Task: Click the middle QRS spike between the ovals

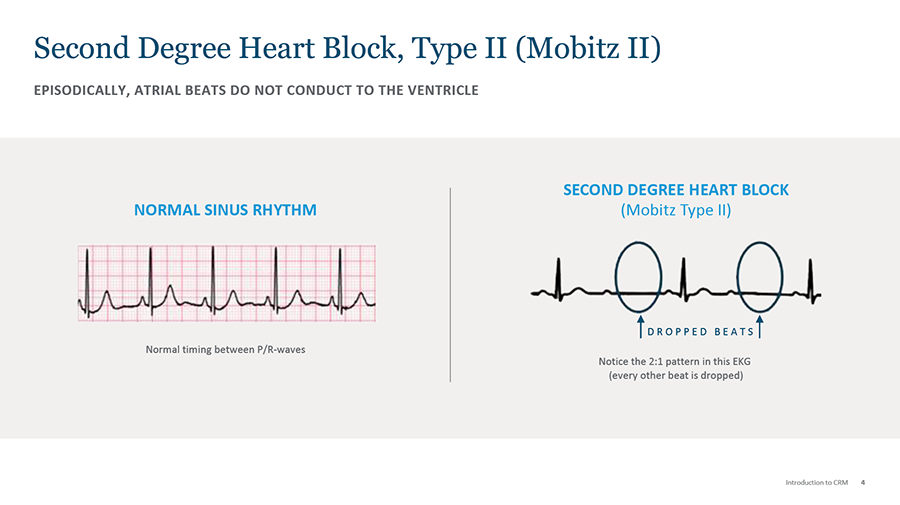Action: tap(684, 276)
